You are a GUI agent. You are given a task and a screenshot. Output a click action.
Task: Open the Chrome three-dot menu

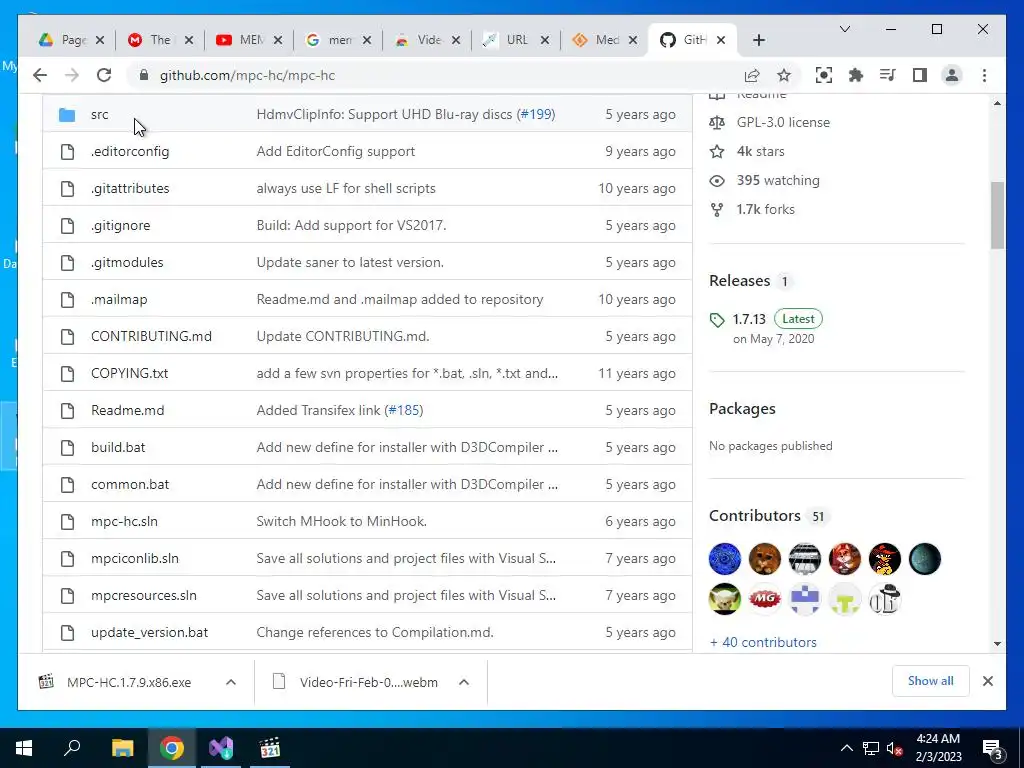[984, 75]
